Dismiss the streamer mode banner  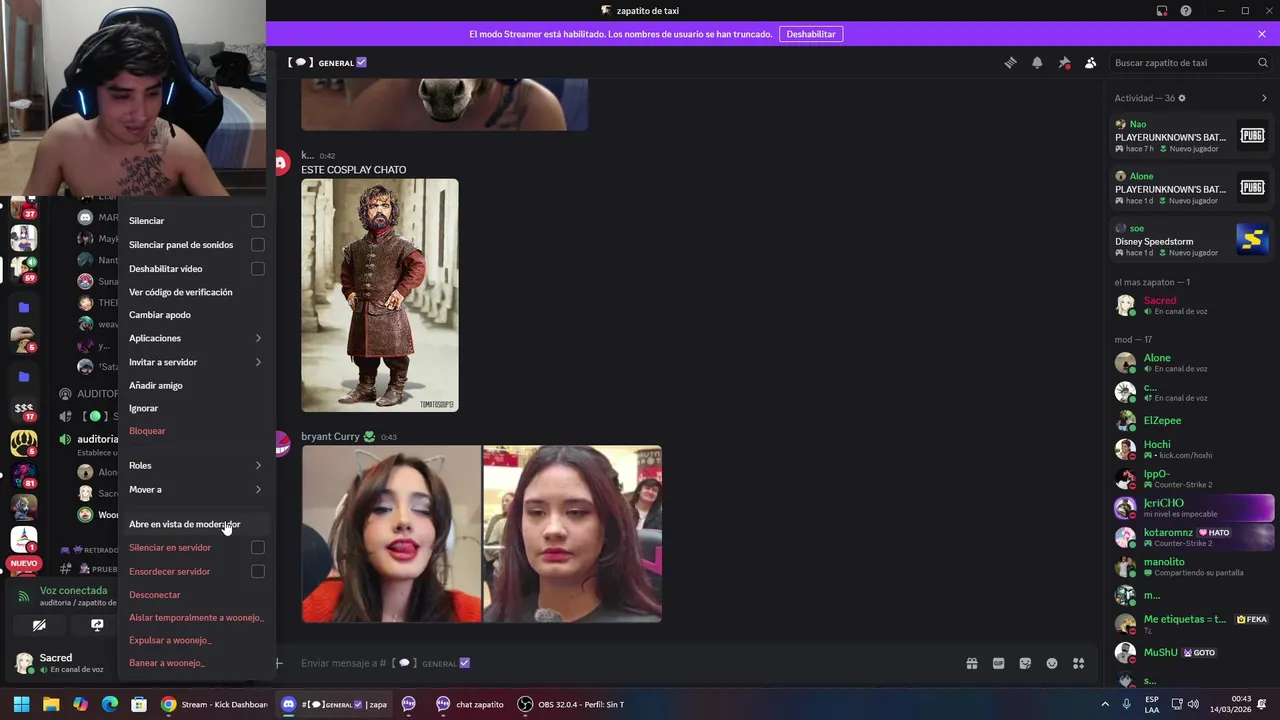[x=1262, y=34]
